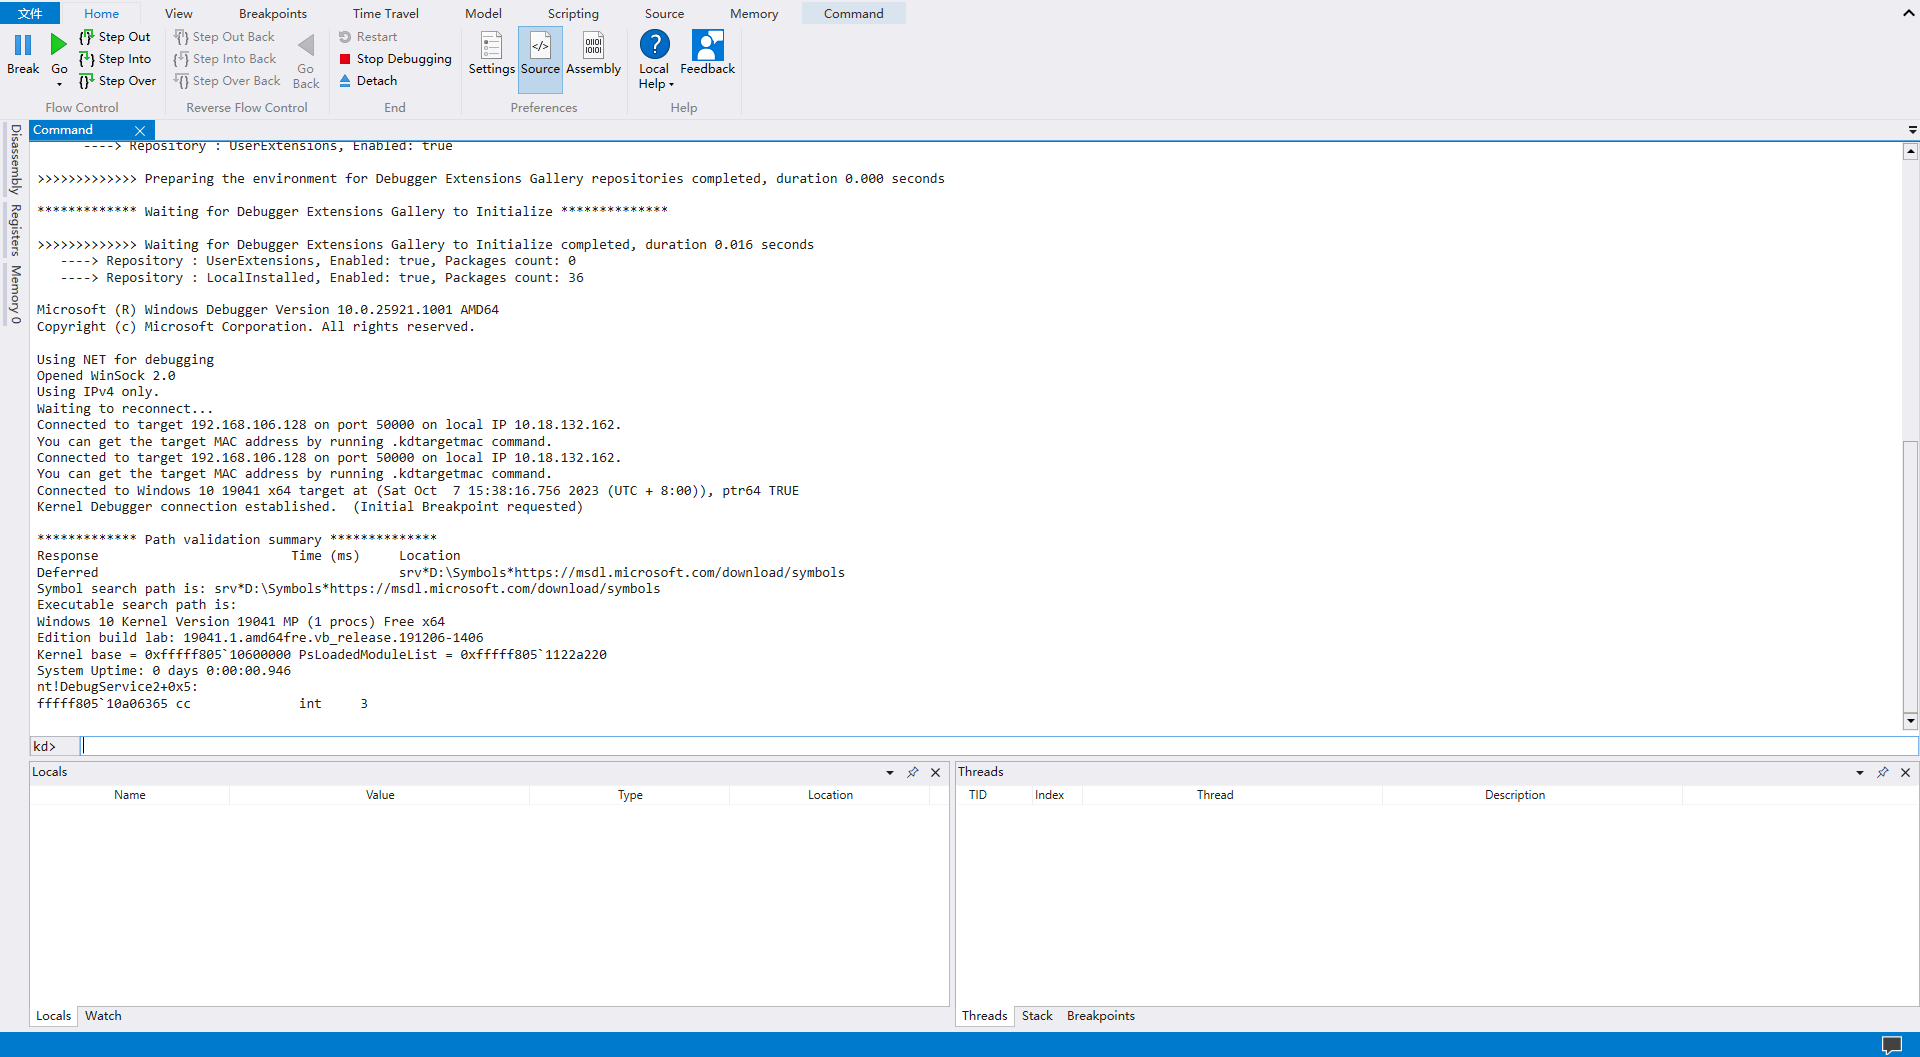
Task: Click the Description column header
Action: [x=1515, y=795]
